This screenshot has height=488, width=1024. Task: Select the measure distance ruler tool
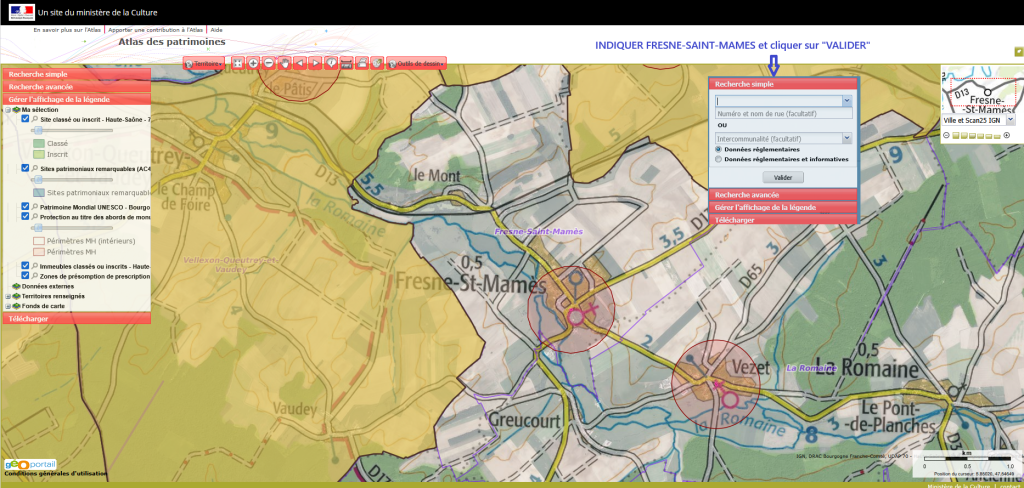coord(346,63)
